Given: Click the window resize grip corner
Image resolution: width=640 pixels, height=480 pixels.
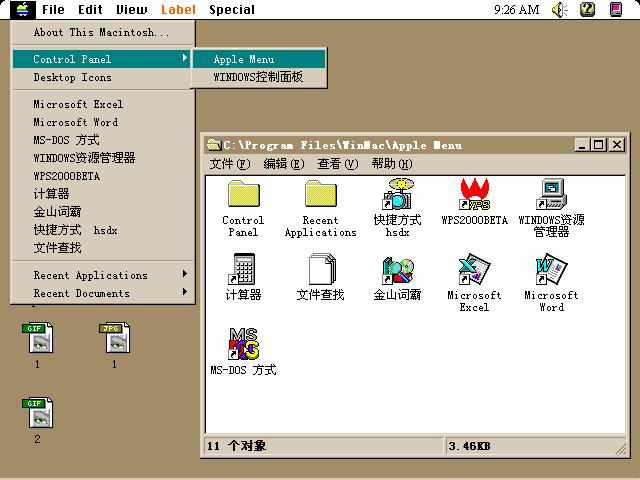Looking at the screenshot, I should [620, 449].
